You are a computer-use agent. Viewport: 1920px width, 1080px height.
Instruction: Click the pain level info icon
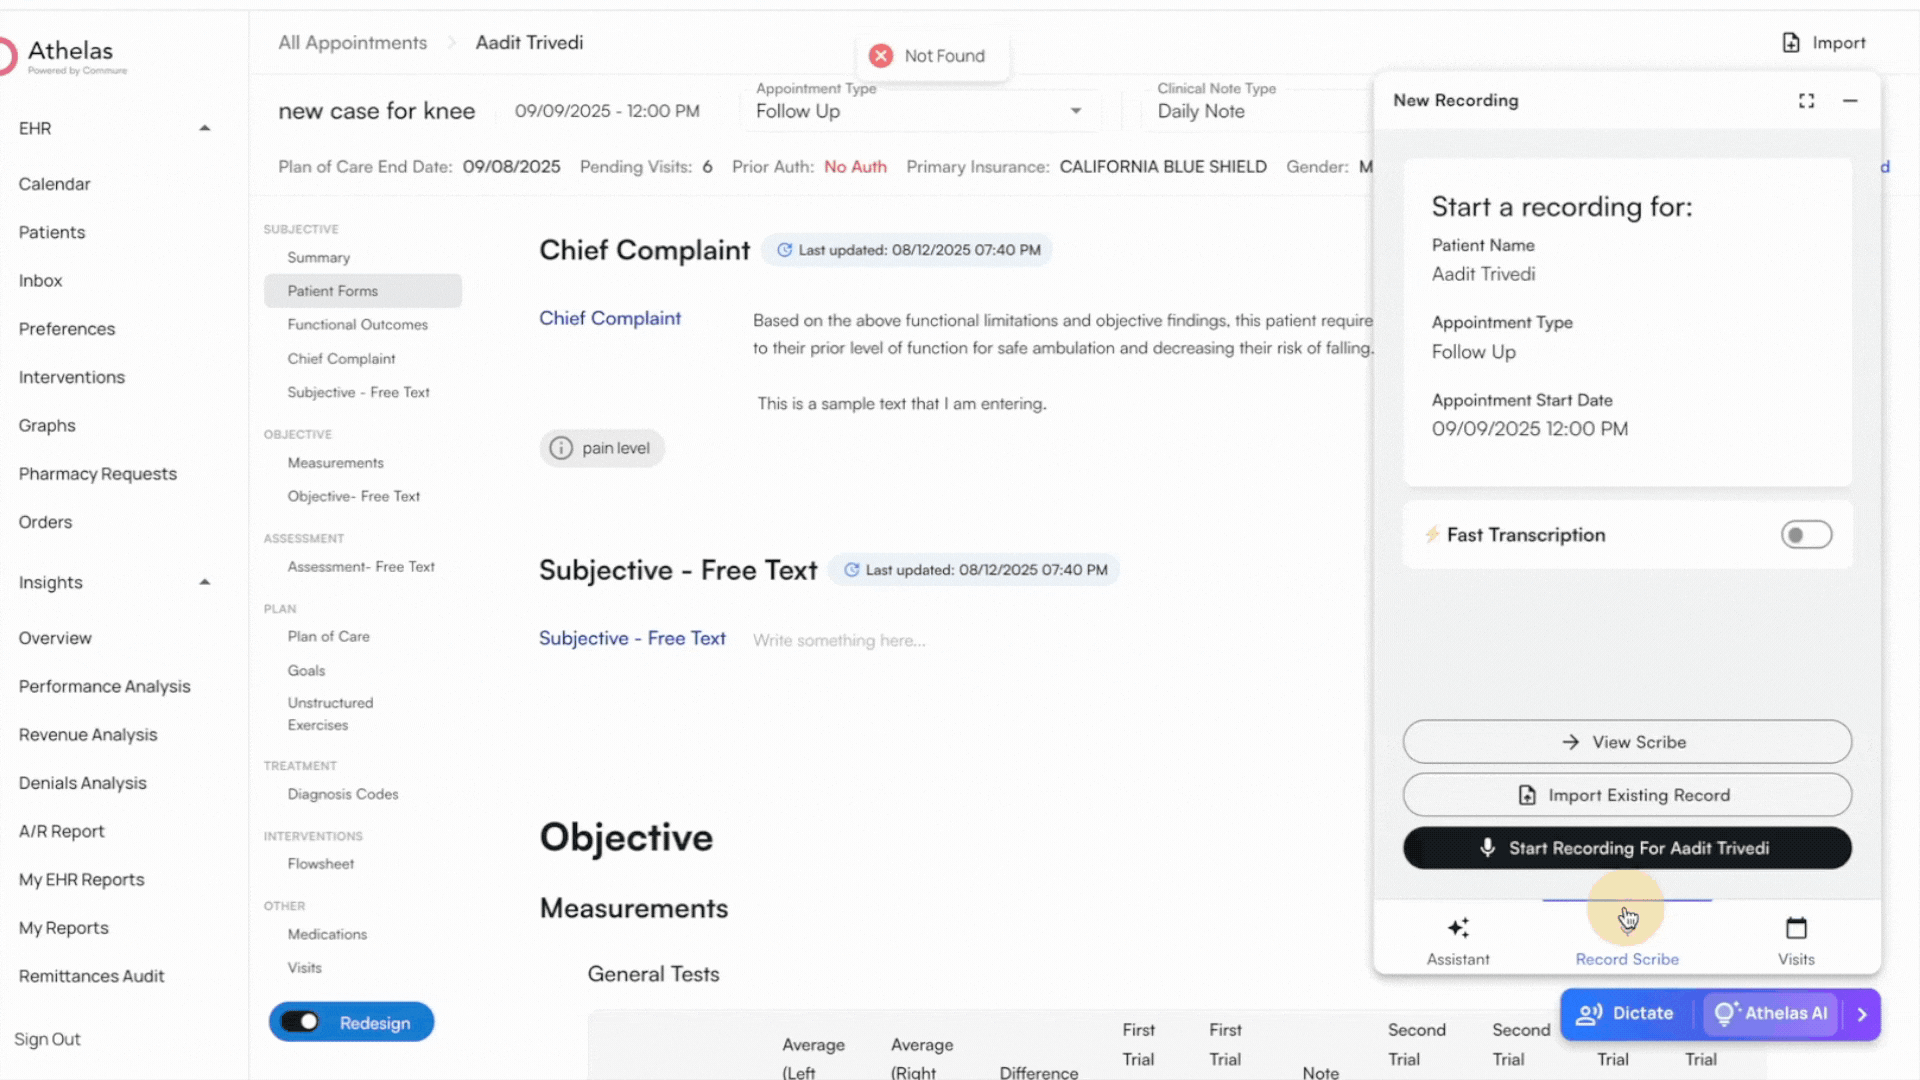(x=561, y=448)
